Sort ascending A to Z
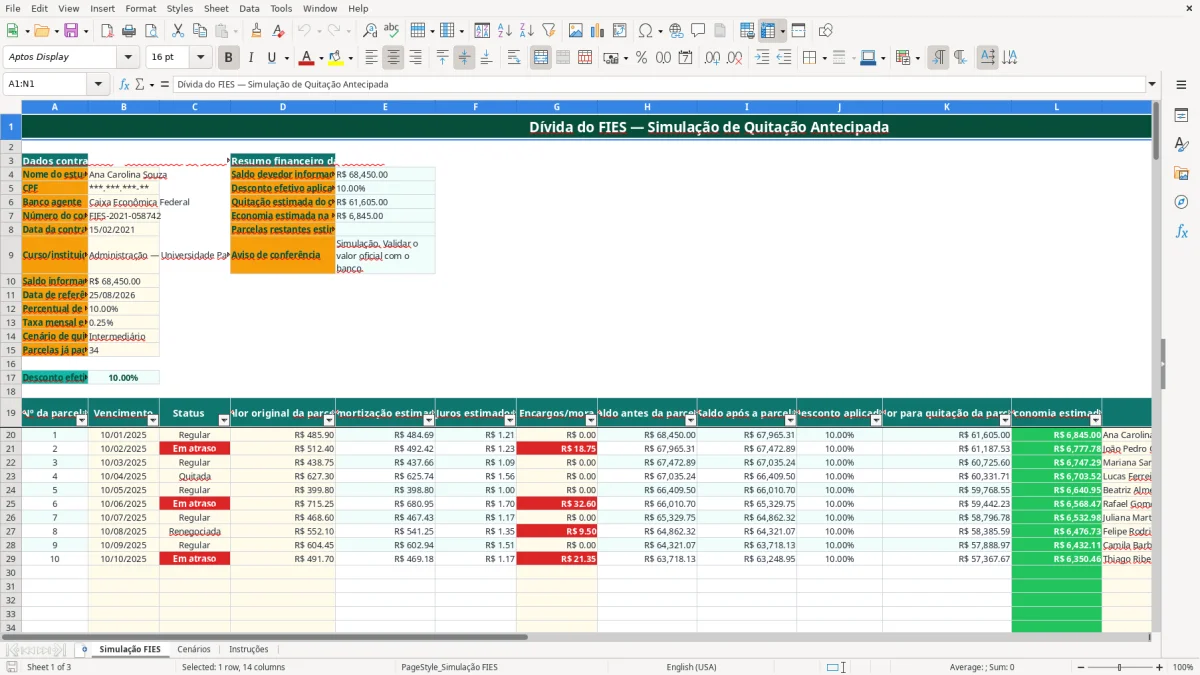This screenshot has height=675, width=1200. (x=504, y=31)
